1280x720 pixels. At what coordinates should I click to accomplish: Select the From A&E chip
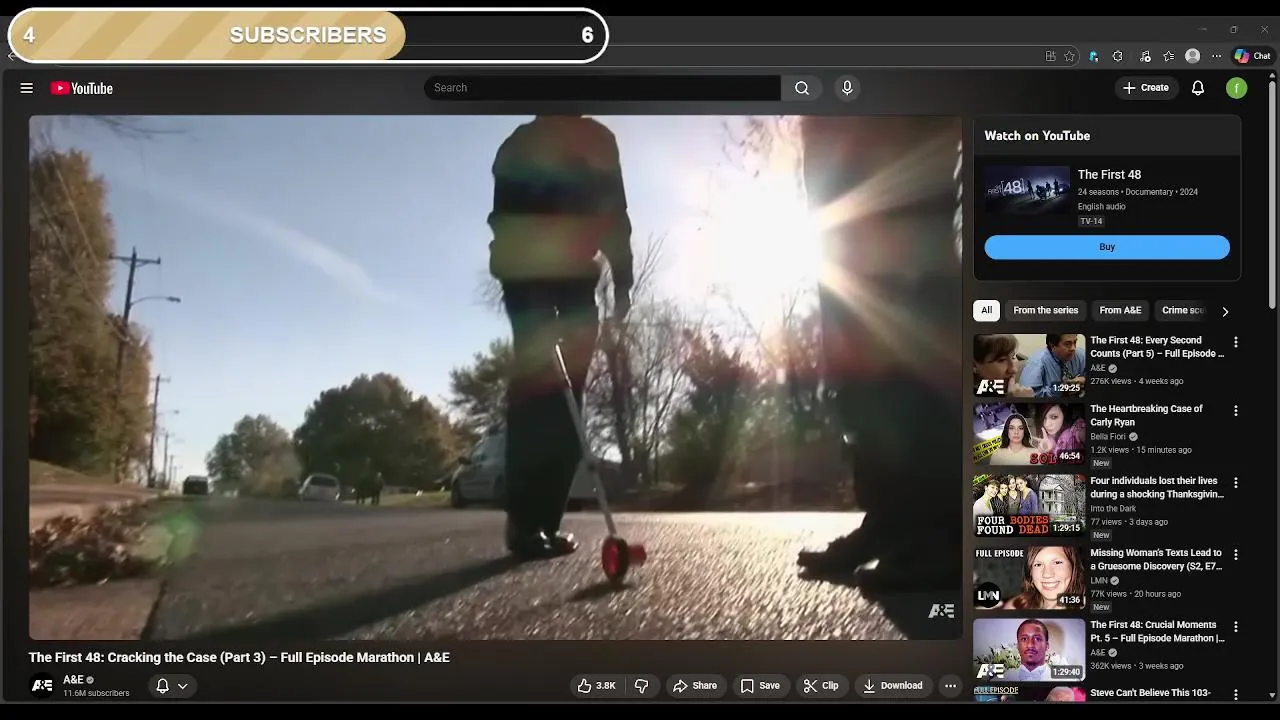tap(1120, 310)
